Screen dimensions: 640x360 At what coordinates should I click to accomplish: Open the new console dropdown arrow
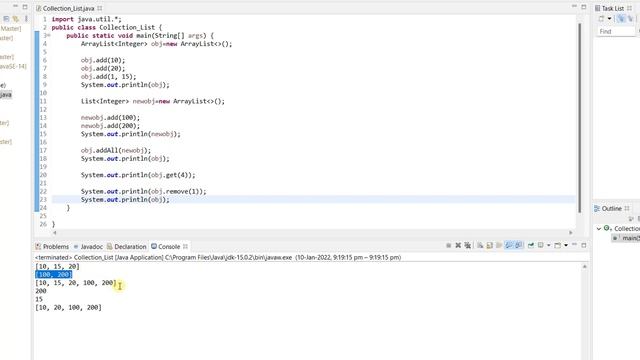click(566, 245)
